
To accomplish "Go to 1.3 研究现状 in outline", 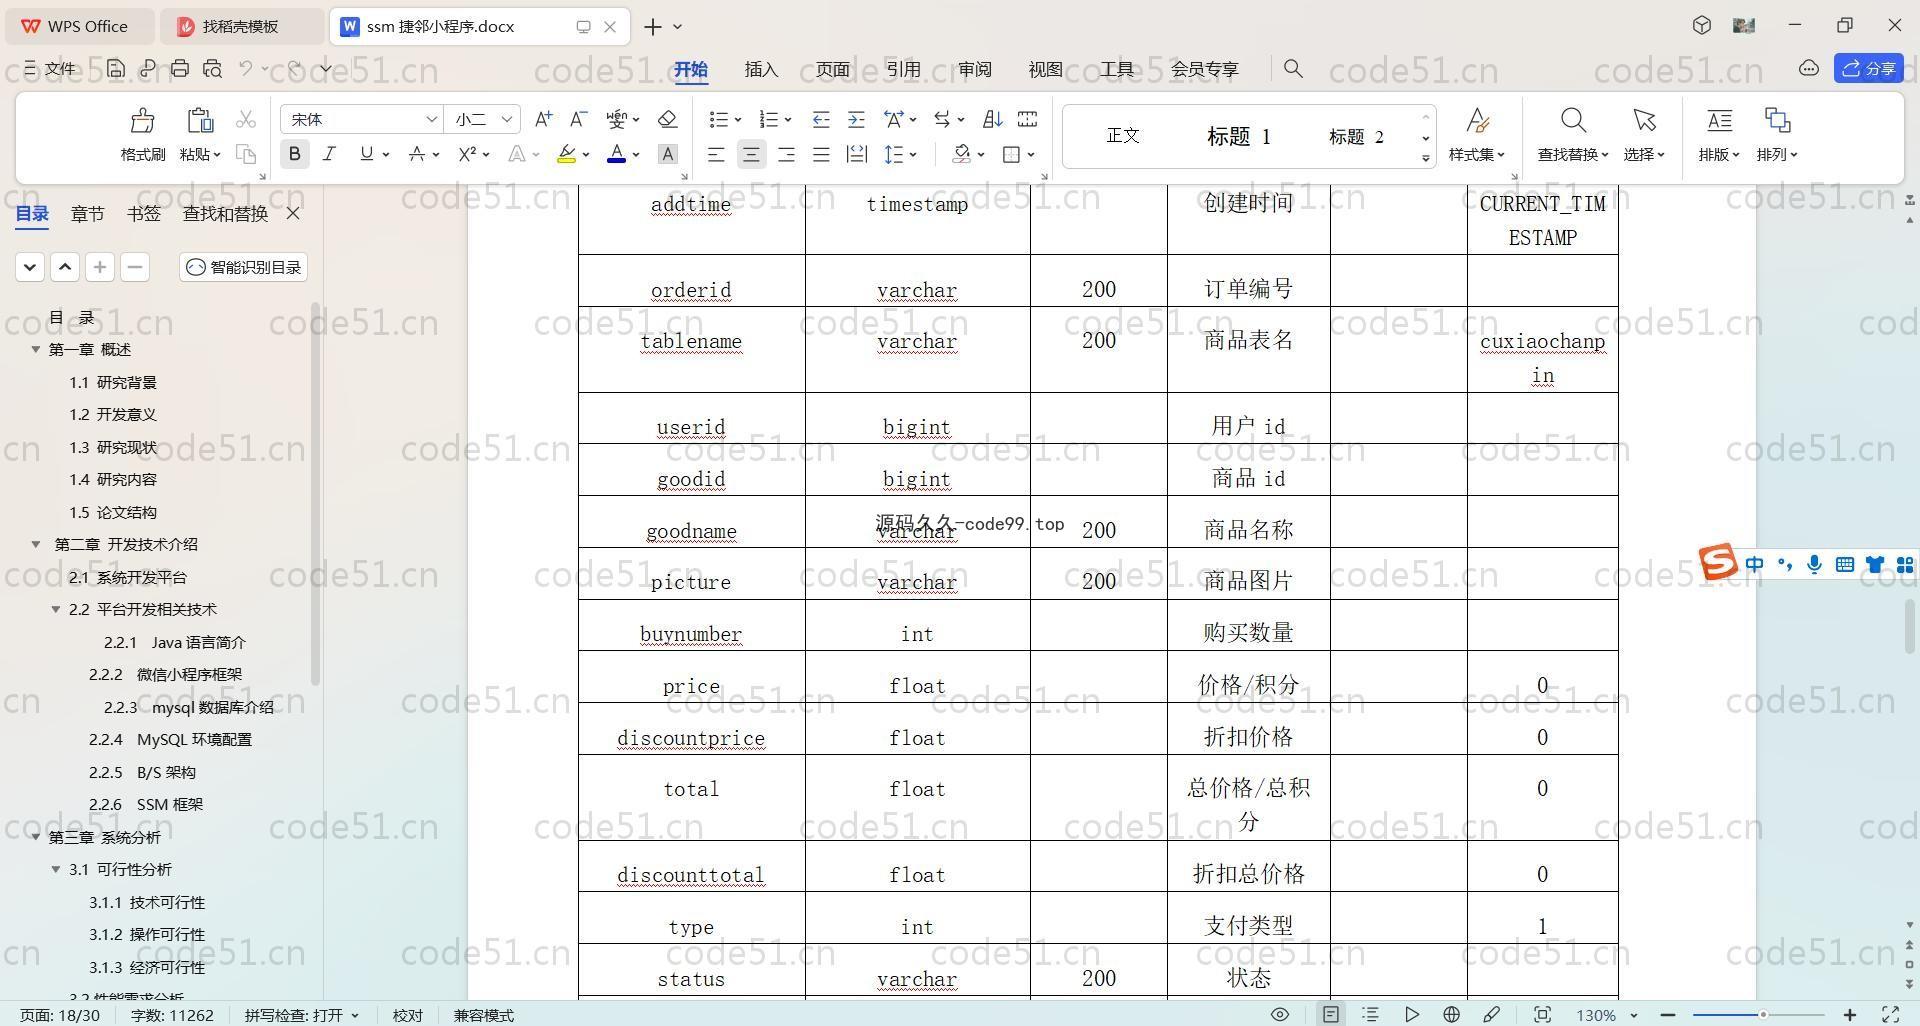I will 113,447.
